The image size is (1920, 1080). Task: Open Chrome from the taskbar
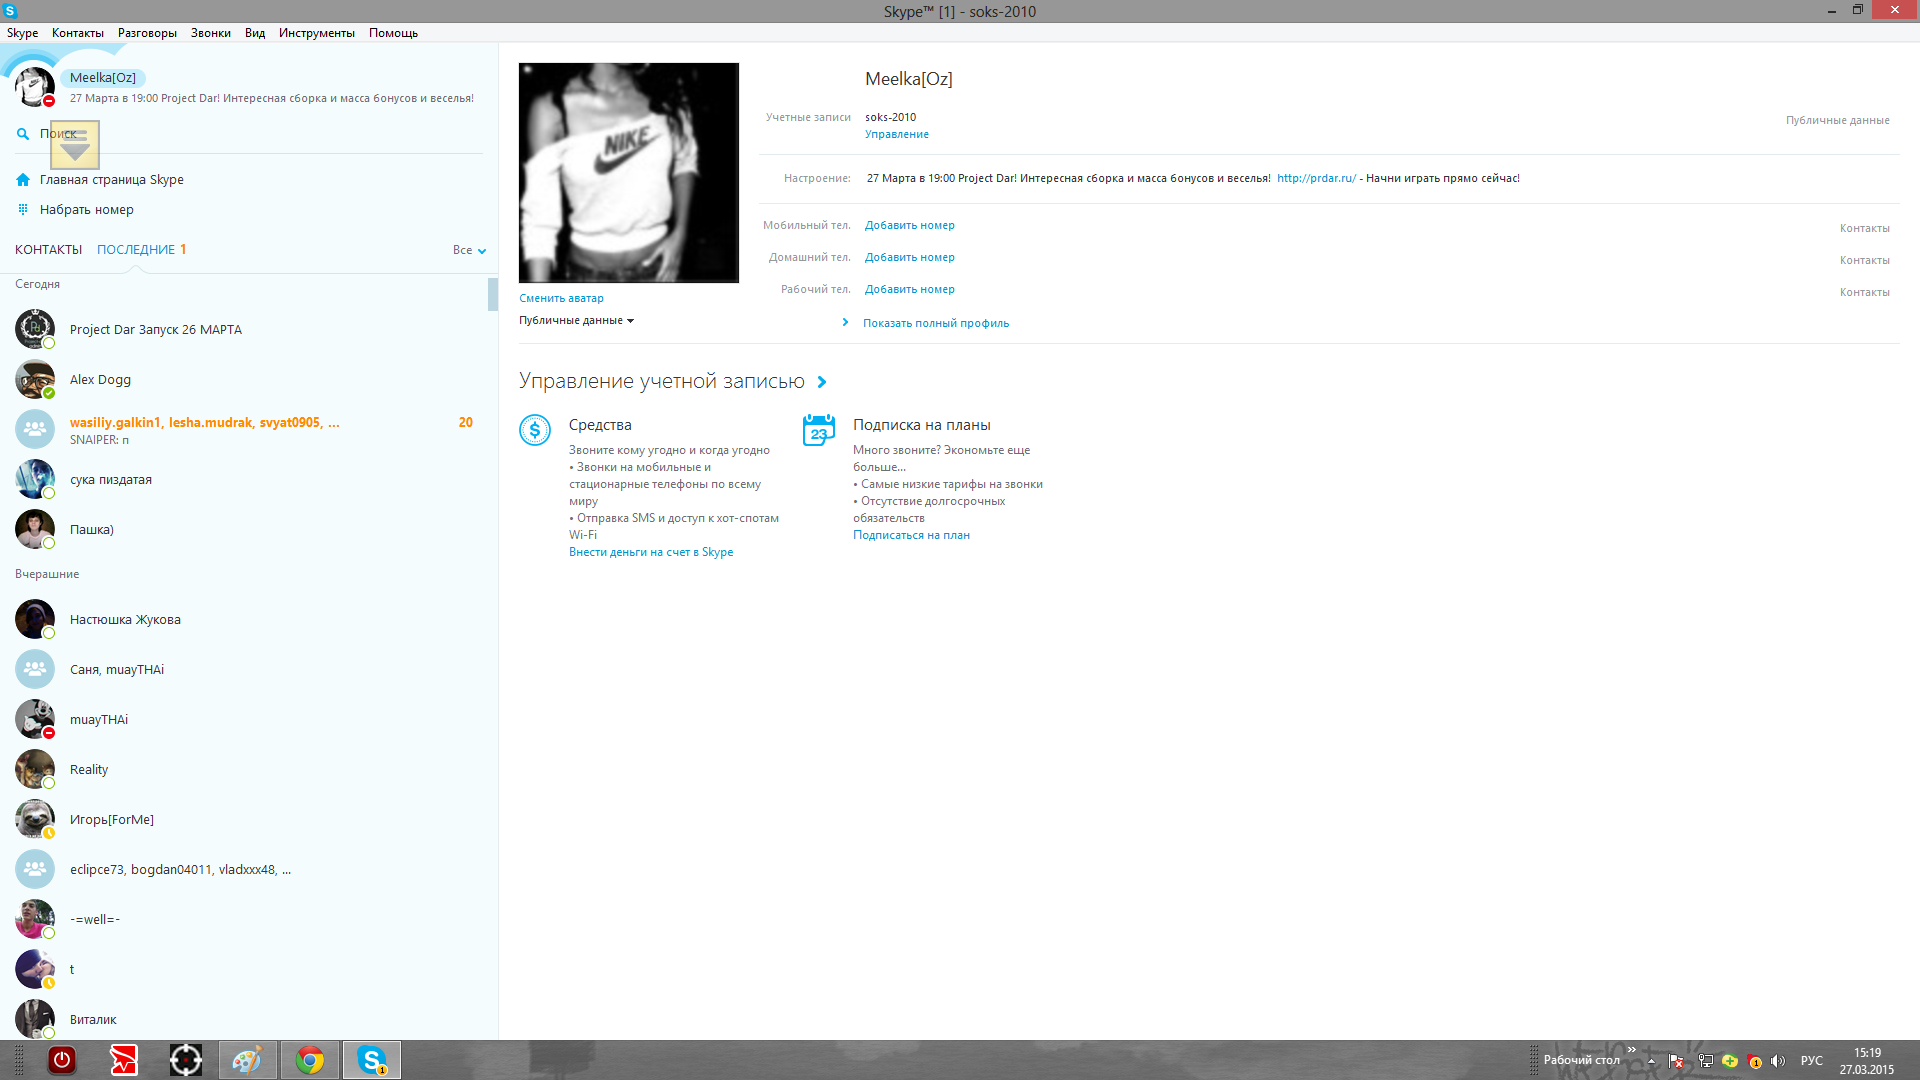click(309, 1060)
